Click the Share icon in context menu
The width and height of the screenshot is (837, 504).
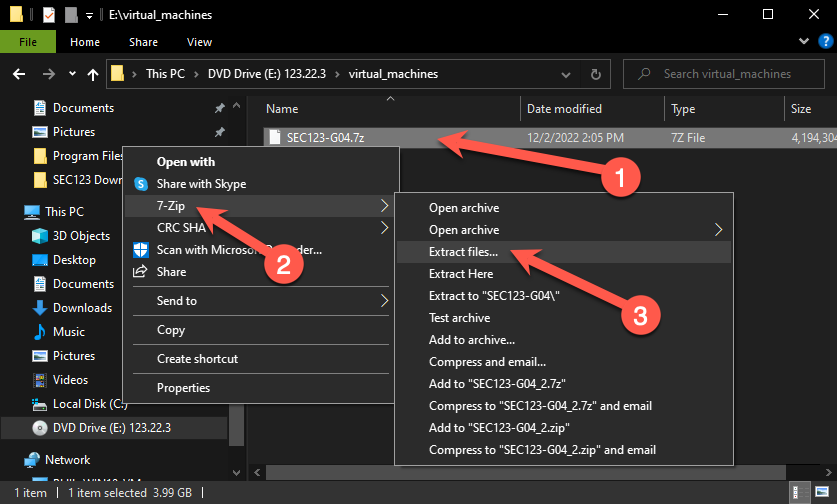pyautogui.click(x=141, y=272)
